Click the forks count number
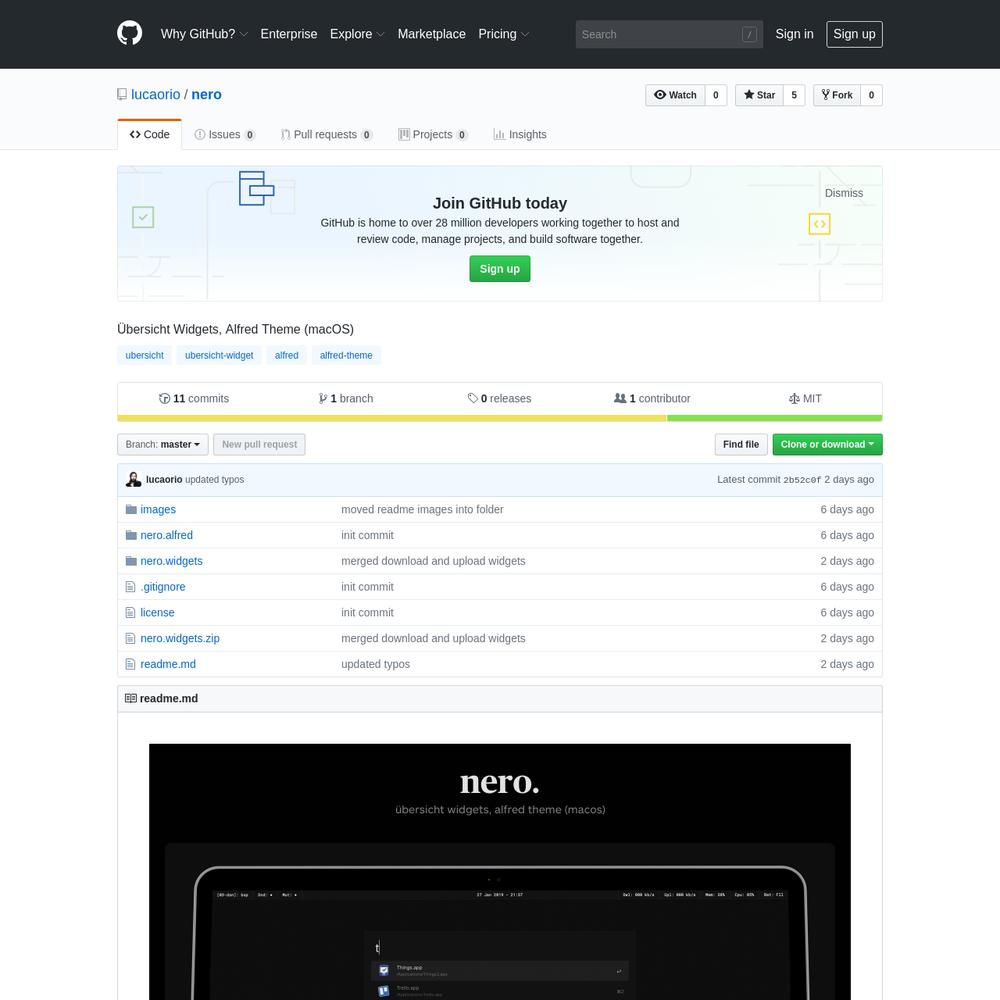This screenshot has height=1000, width=1000. tap(871, 95)
